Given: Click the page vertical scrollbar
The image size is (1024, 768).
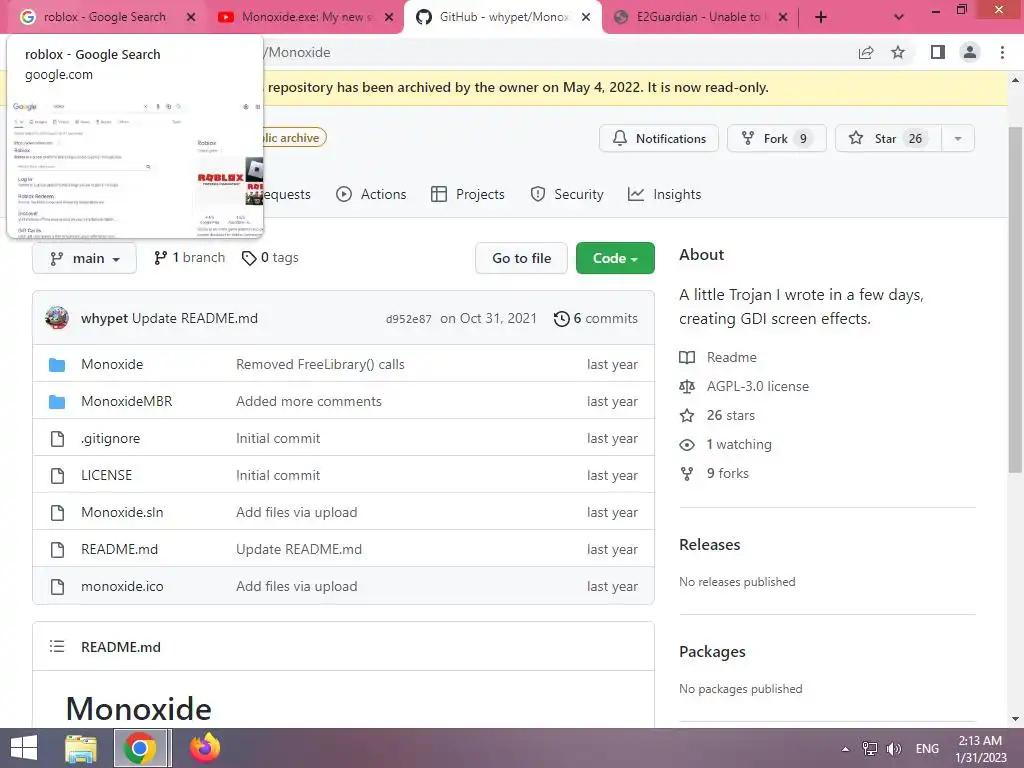Looking at the screenshot, I should tap(1015, 299).
